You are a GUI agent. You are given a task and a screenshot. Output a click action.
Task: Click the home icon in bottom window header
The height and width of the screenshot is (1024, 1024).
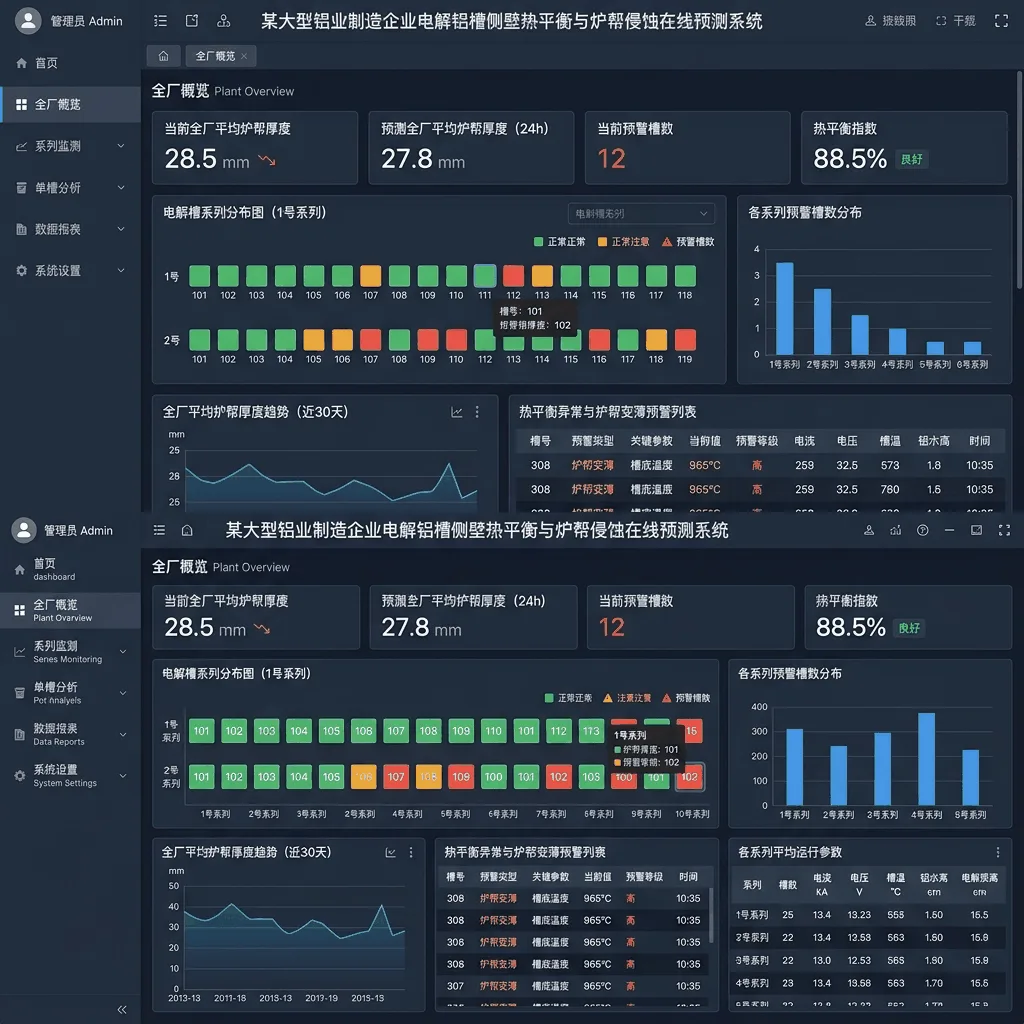coord(187,530)
